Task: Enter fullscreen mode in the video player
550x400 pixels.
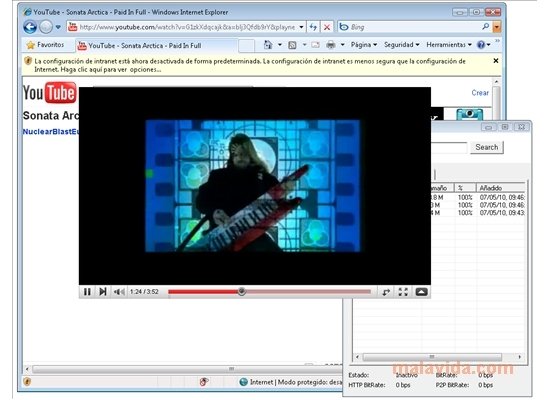Action: coord(403,292)
